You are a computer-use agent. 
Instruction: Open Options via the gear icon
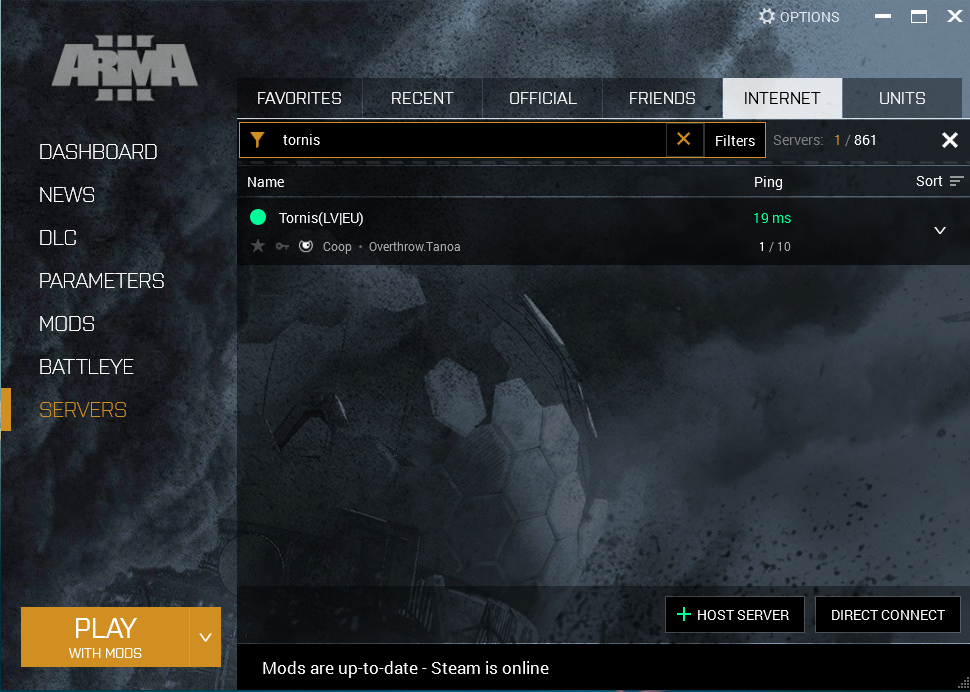pos(767,16)
